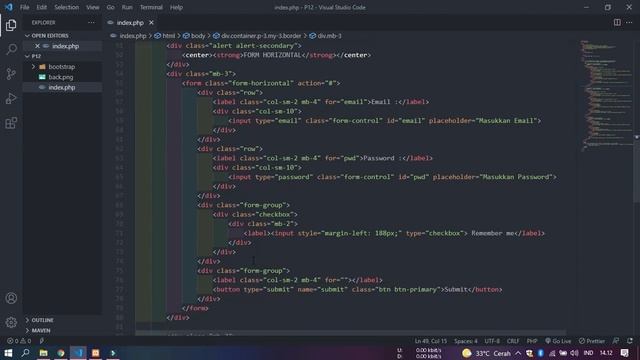Click the orange XAMPP taskbar icon

pos(96,353)
